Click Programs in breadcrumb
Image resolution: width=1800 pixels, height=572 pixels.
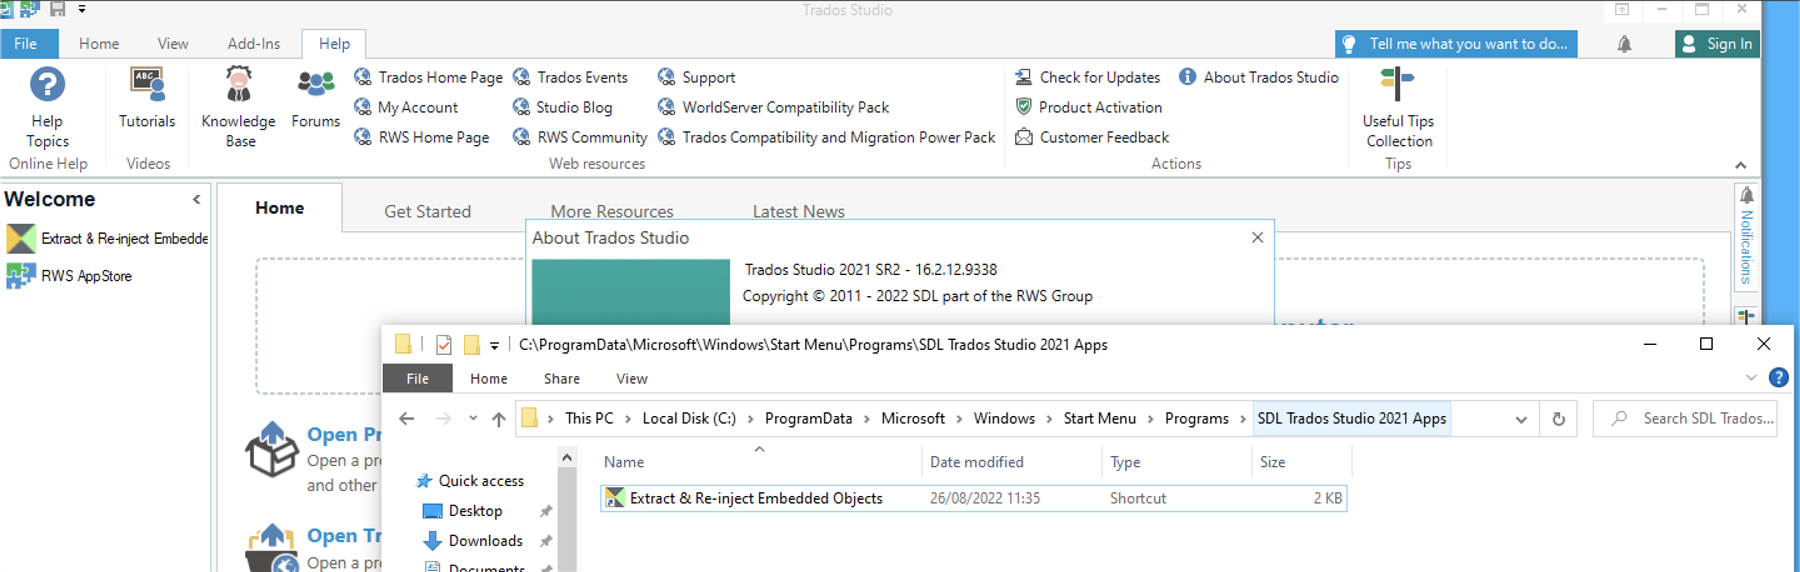[1197, 419]
